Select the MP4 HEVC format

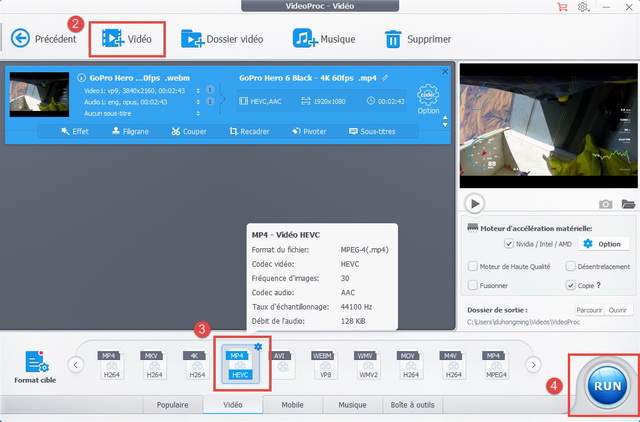click(x=240, y=364)
